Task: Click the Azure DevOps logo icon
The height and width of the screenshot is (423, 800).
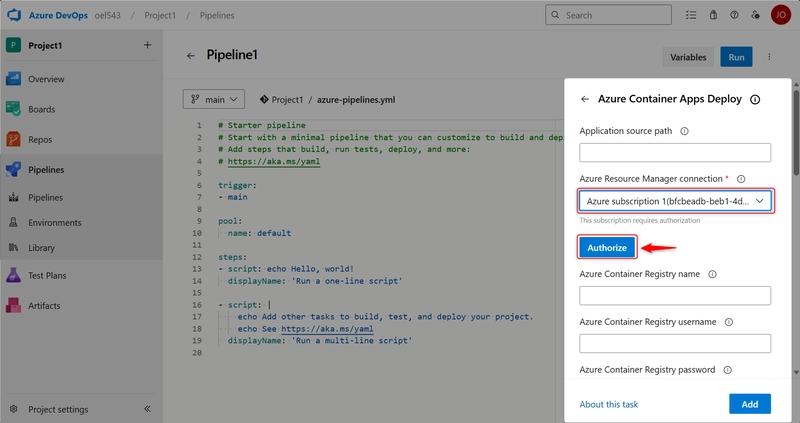Action: 14,15
